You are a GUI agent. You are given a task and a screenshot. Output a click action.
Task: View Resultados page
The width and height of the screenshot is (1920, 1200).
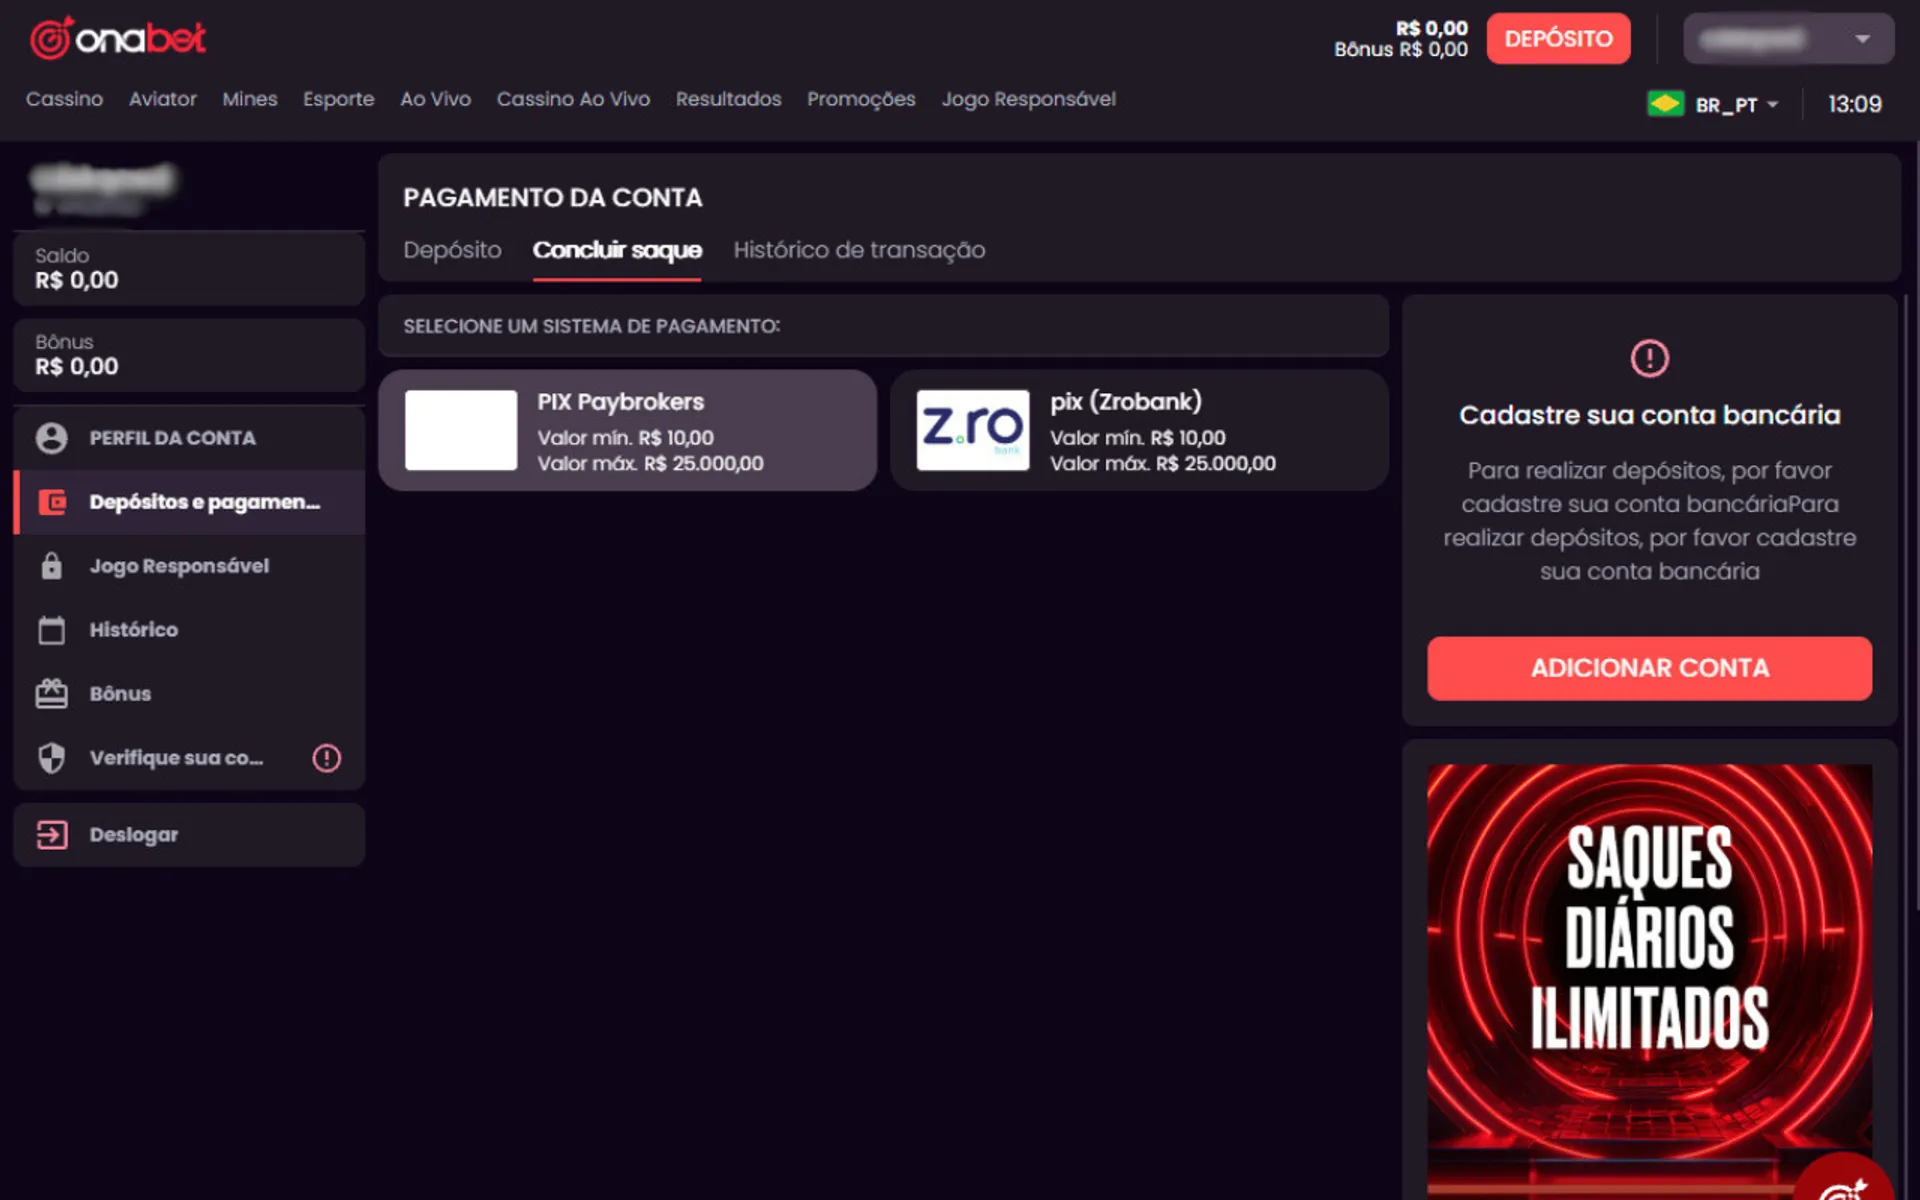point(728,99)
